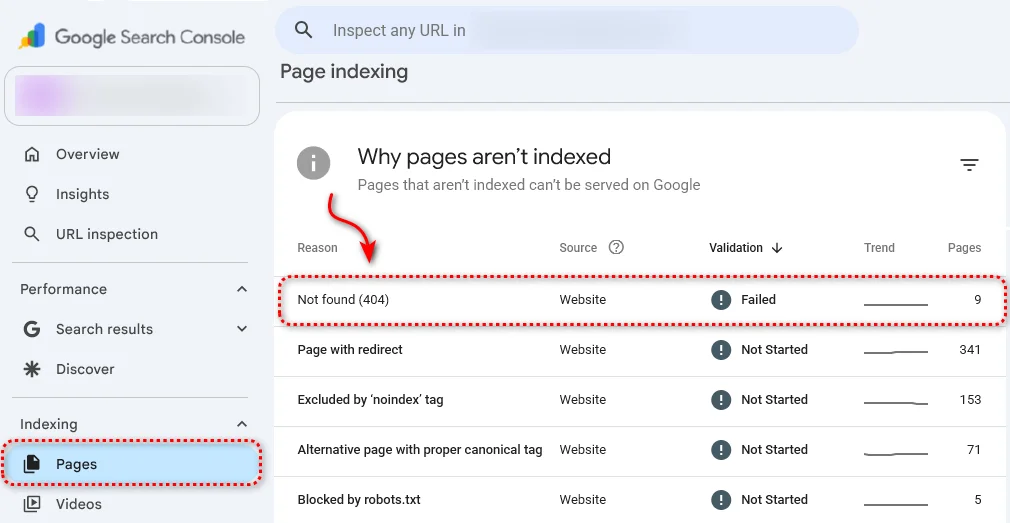Click the Reason column header
The width and height of the screenshot is (1010, 523).
[317, 248]
